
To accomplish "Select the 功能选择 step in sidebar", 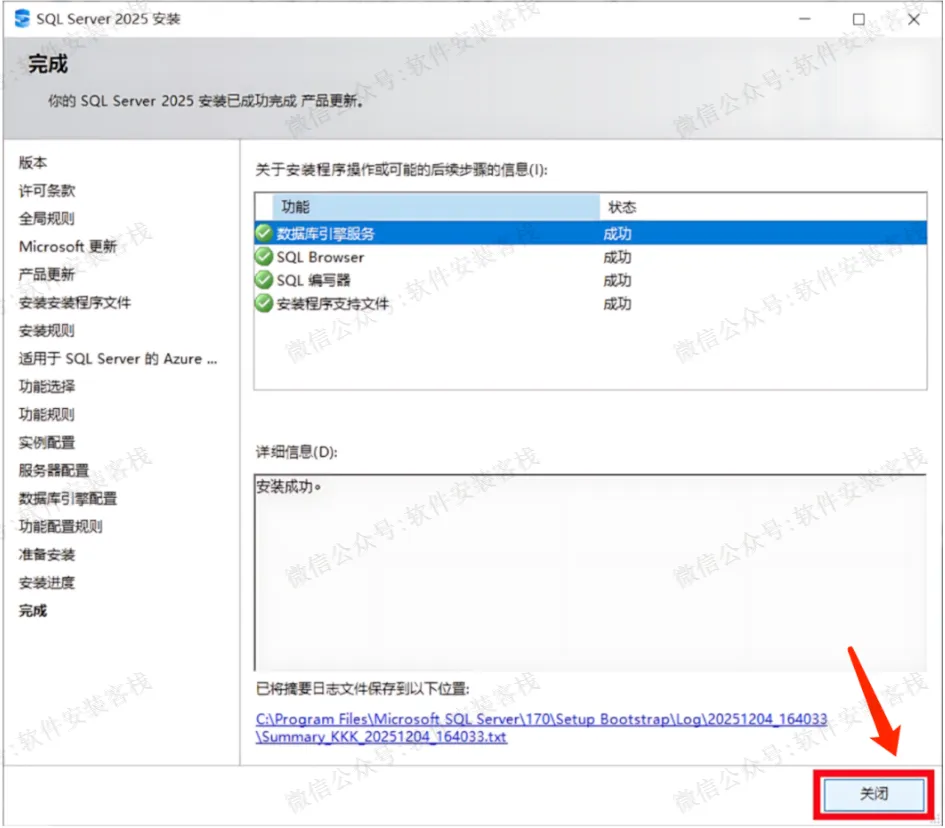I will 46,386.
